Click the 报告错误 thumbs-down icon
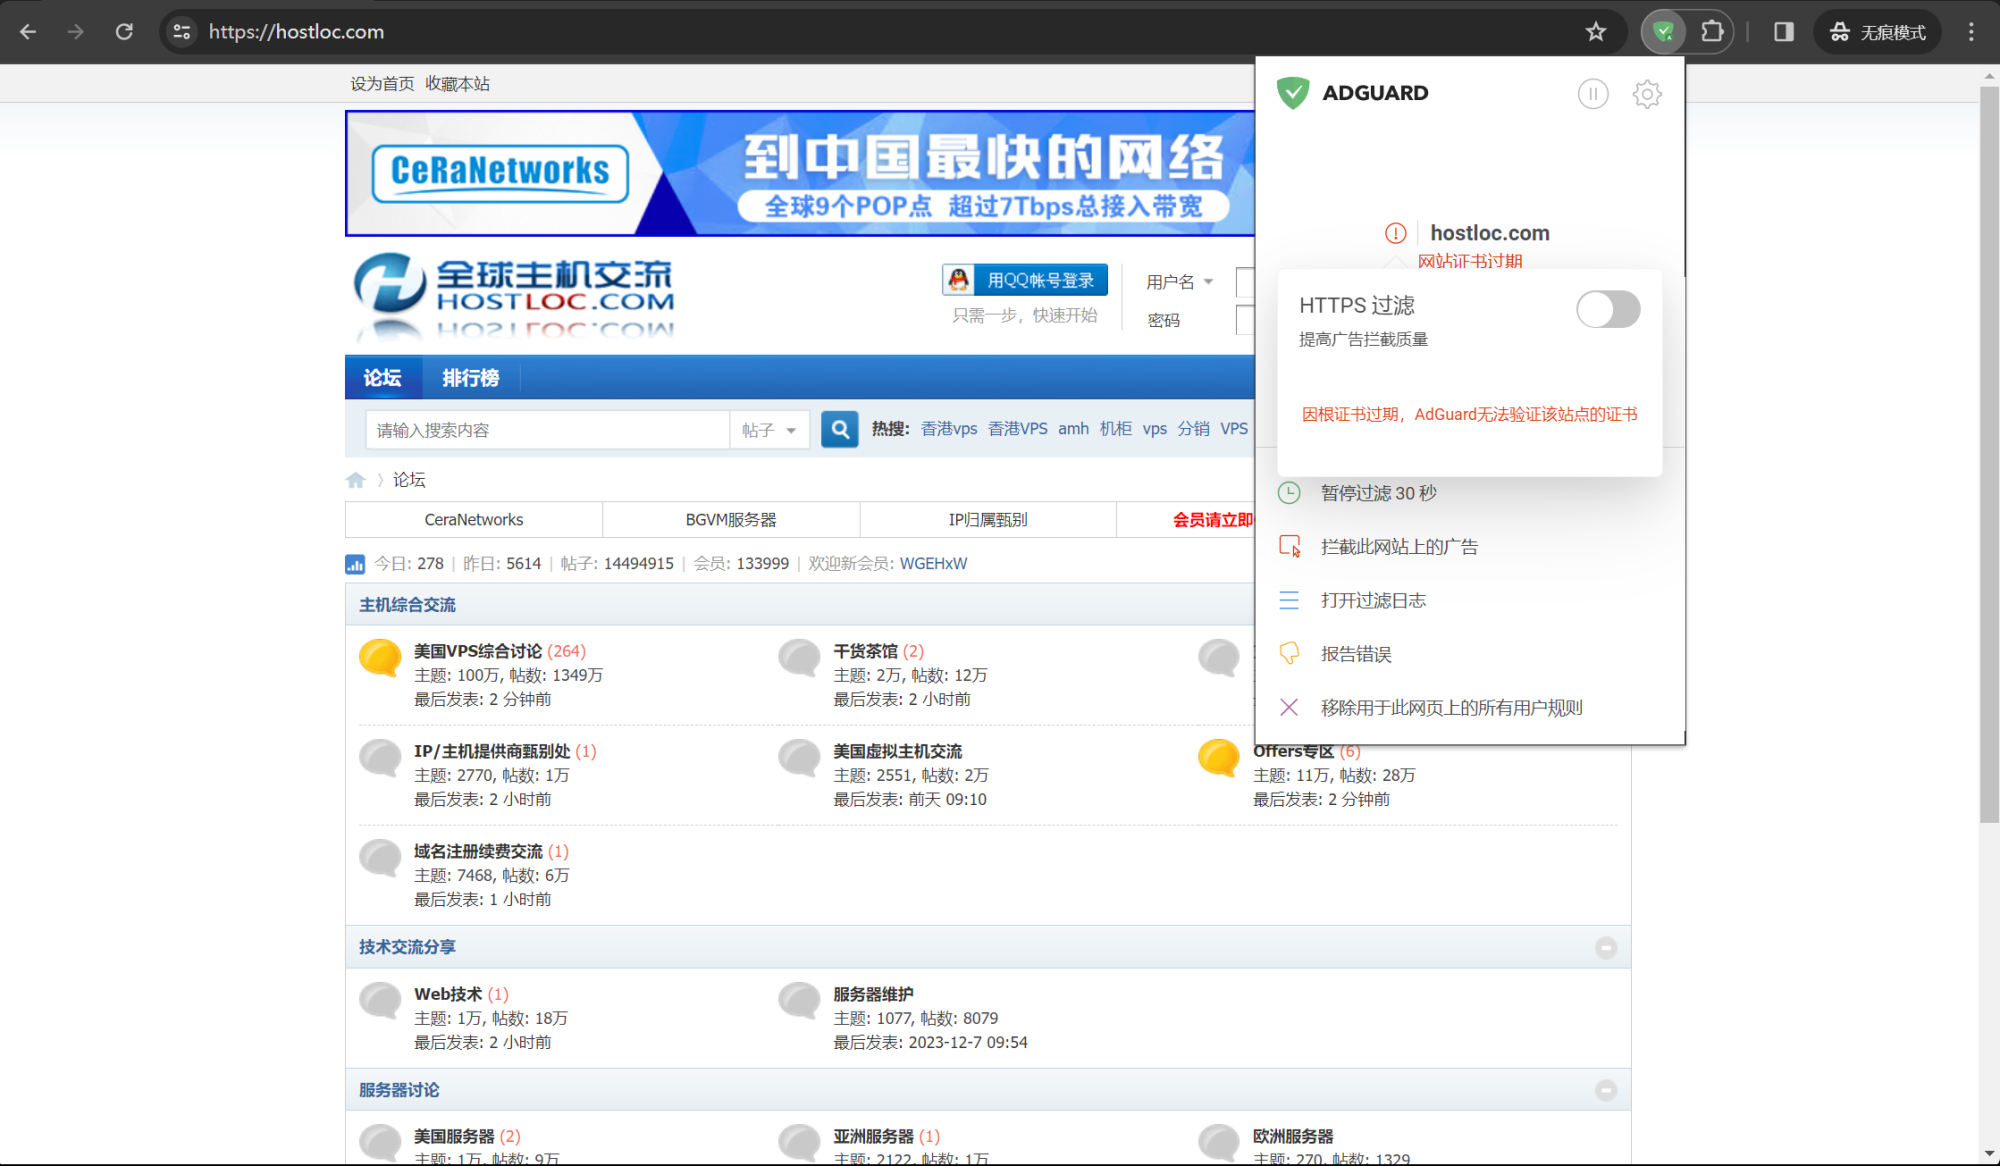Image resolution: width=2000 pixels, height=1166 pixels. tap(1290, 653)
